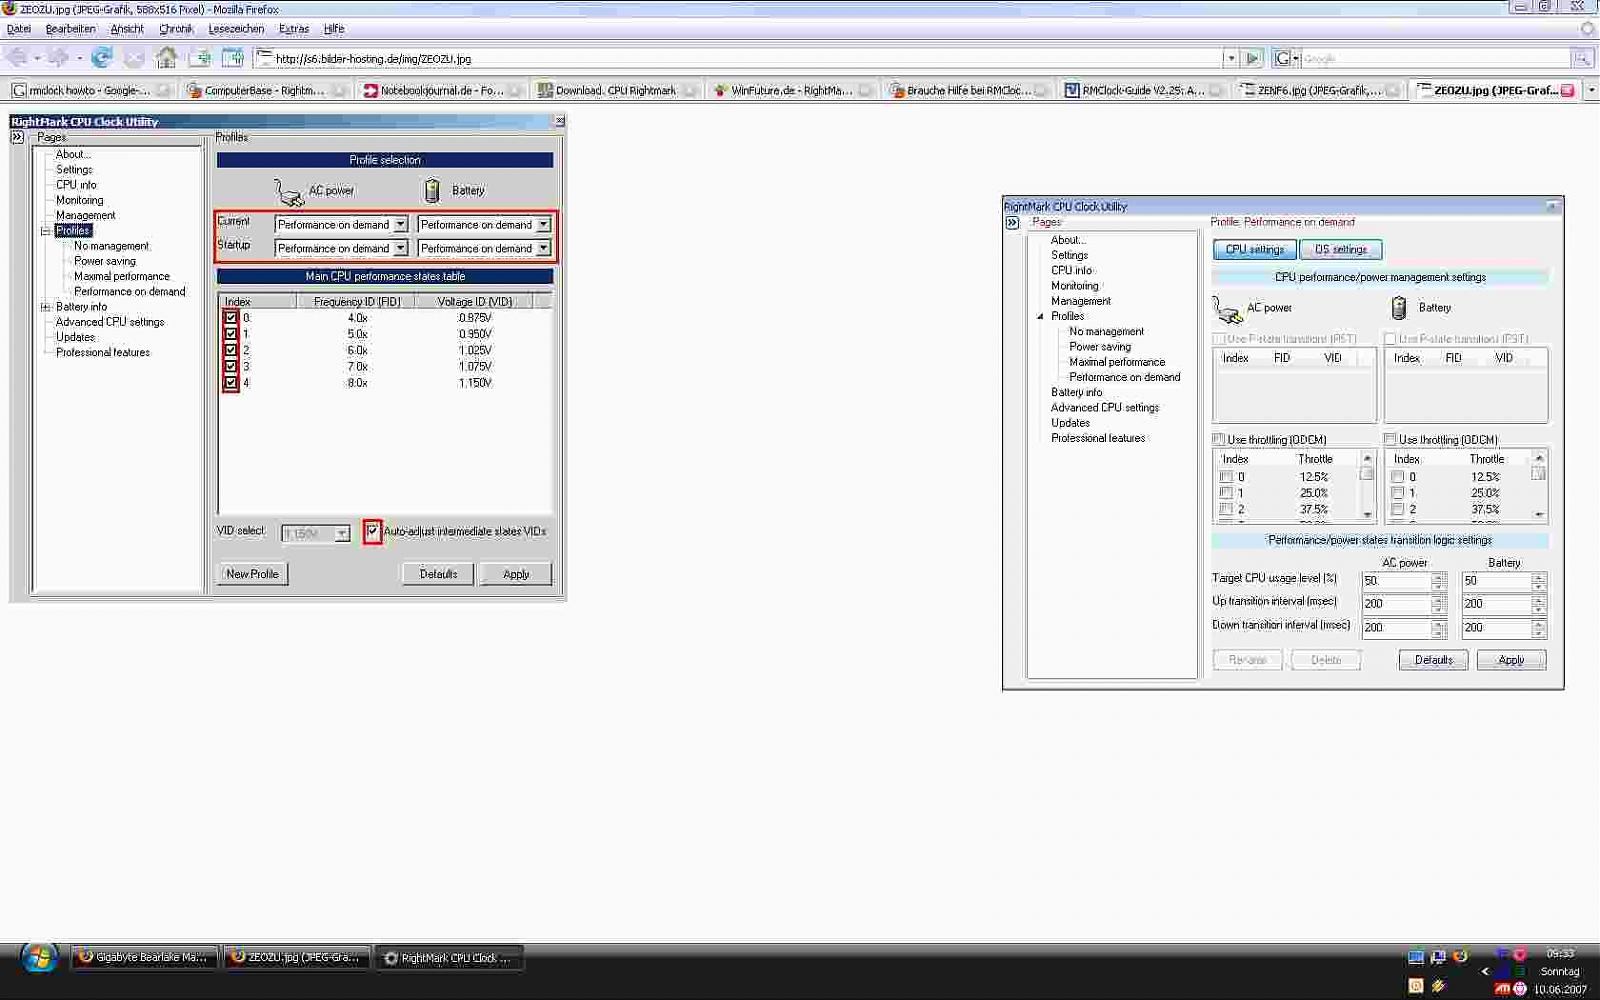This screenshot has height=1000, width=1600.
Task: Uncheck index 0 state at 4.0x
Action: point(231,318)
